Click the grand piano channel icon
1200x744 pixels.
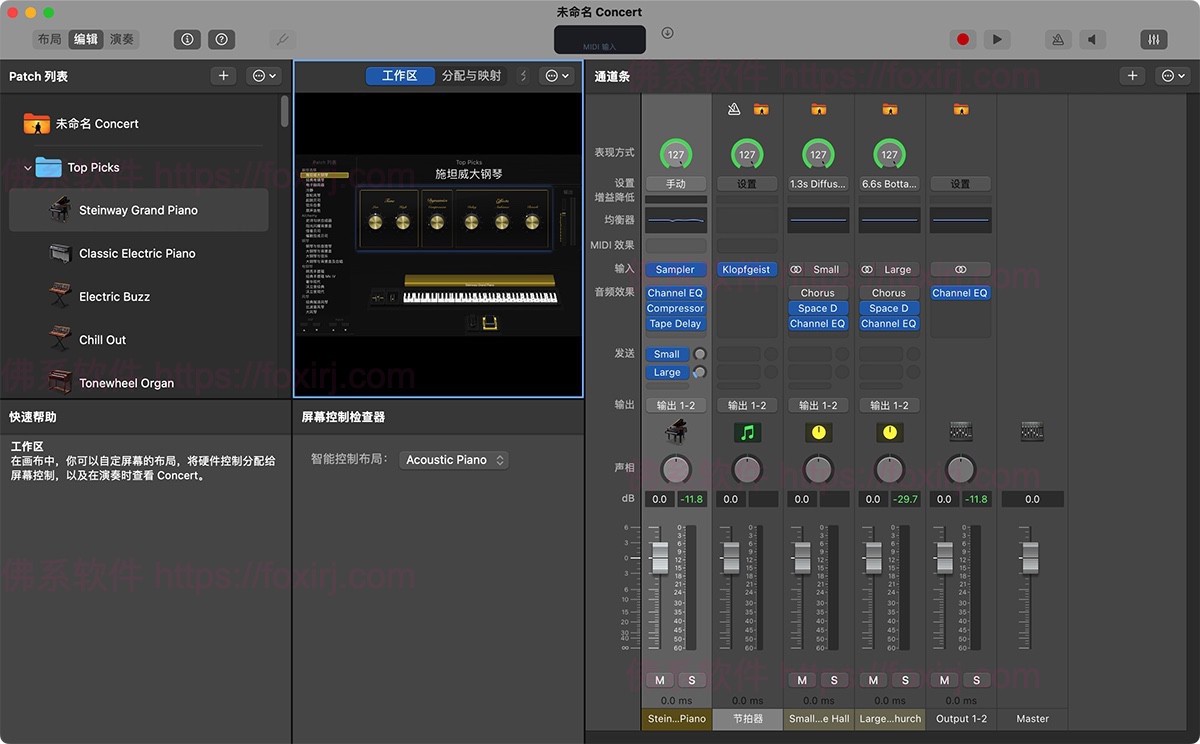tap(676, 432)
